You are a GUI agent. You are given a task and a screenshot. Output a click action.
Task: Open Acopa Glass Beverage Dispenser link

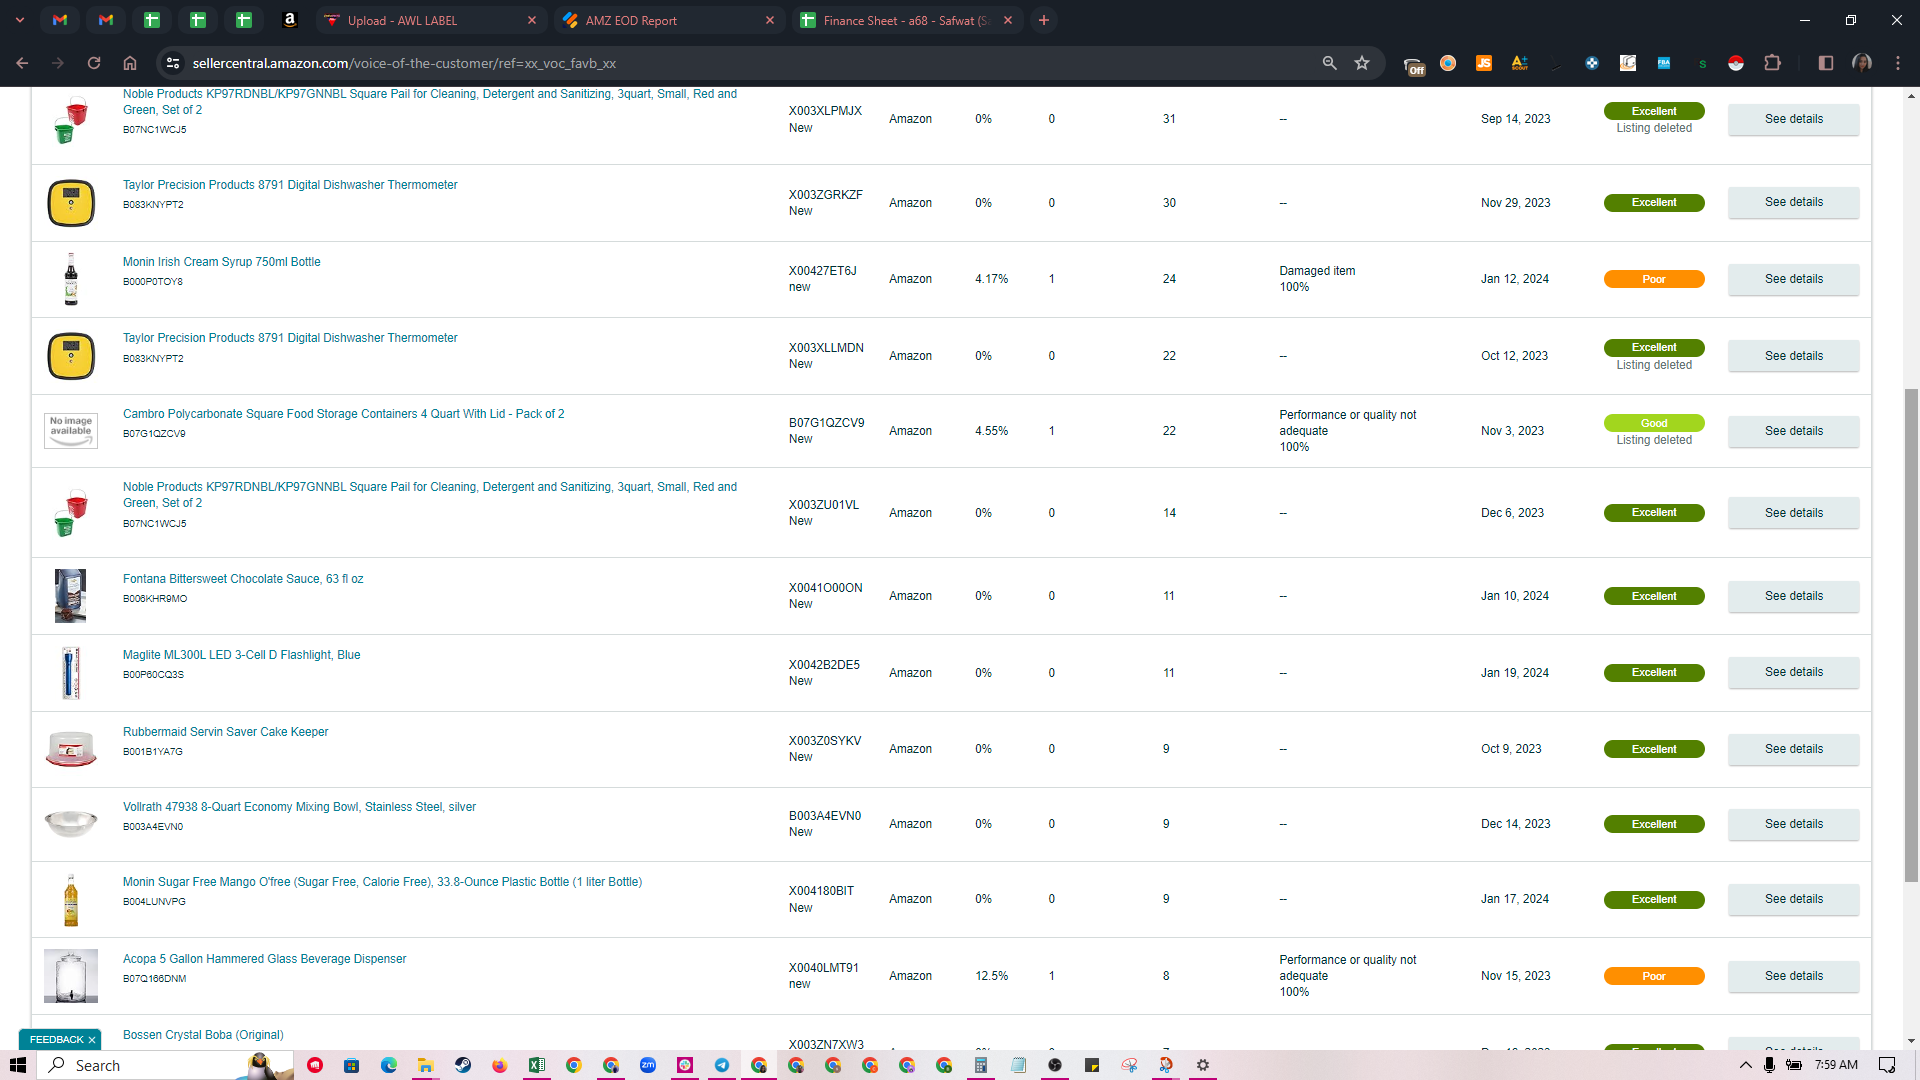coord(265,959)
